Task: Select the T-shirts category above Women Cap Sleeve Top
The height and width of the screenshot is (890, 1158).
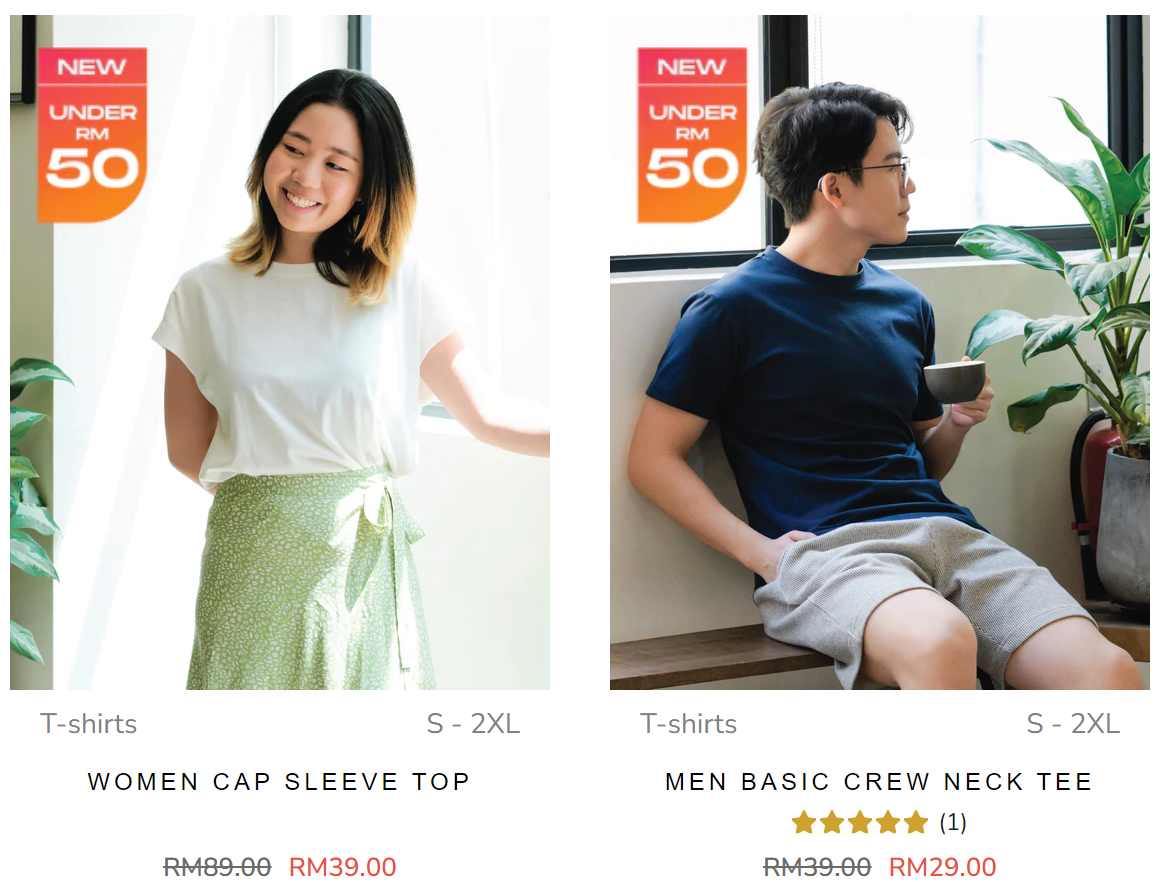Action: coord(89,724)
